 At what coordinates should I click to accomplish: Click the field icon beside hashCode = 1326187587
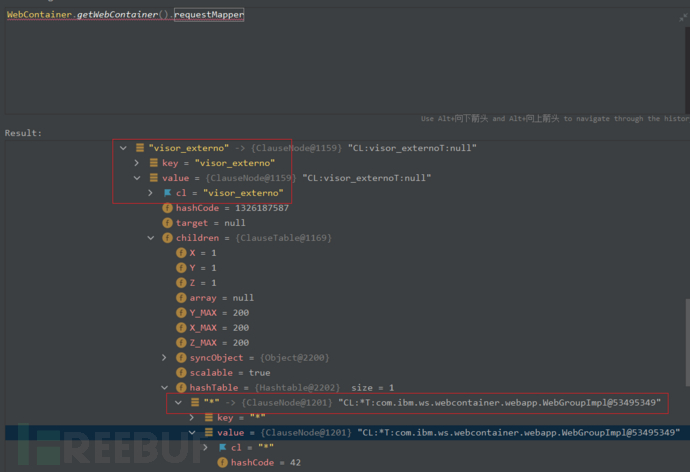168,208
